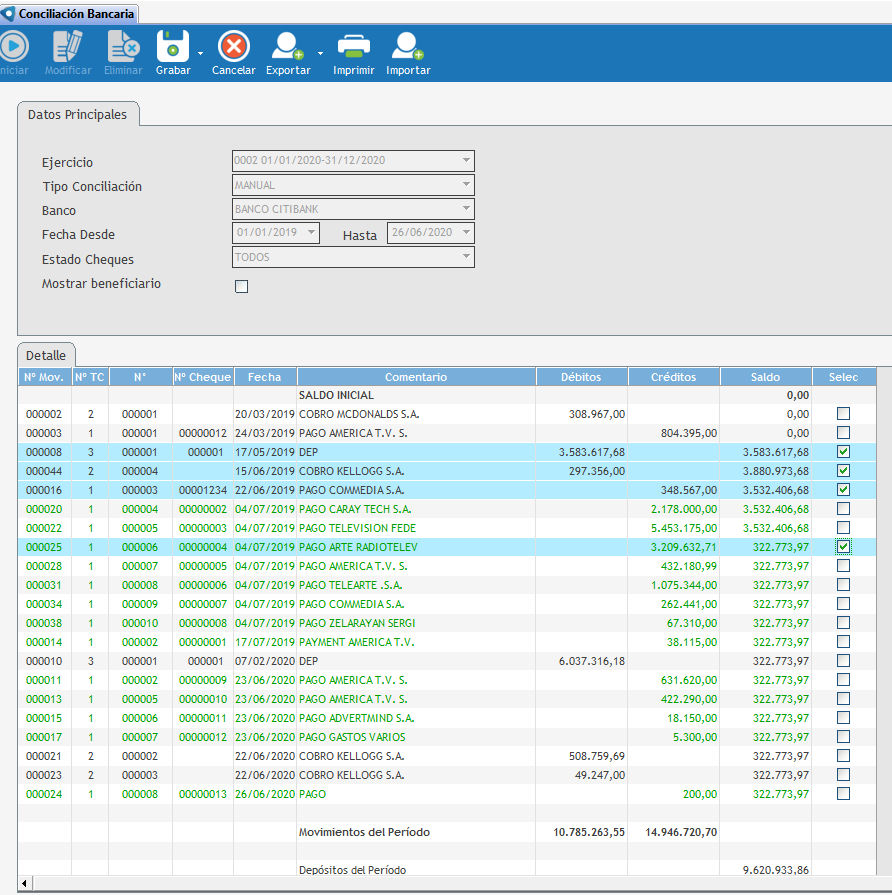Click the Imprimir printer icon
The height and width of the screenshot is (895, 892).
click(353, 46)
